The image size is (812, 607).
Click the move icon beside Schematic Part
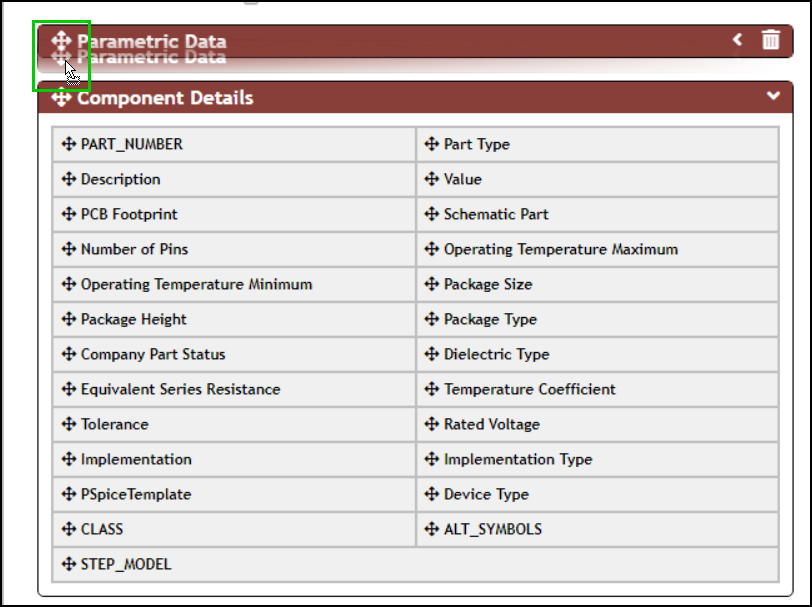coord(431,214)
